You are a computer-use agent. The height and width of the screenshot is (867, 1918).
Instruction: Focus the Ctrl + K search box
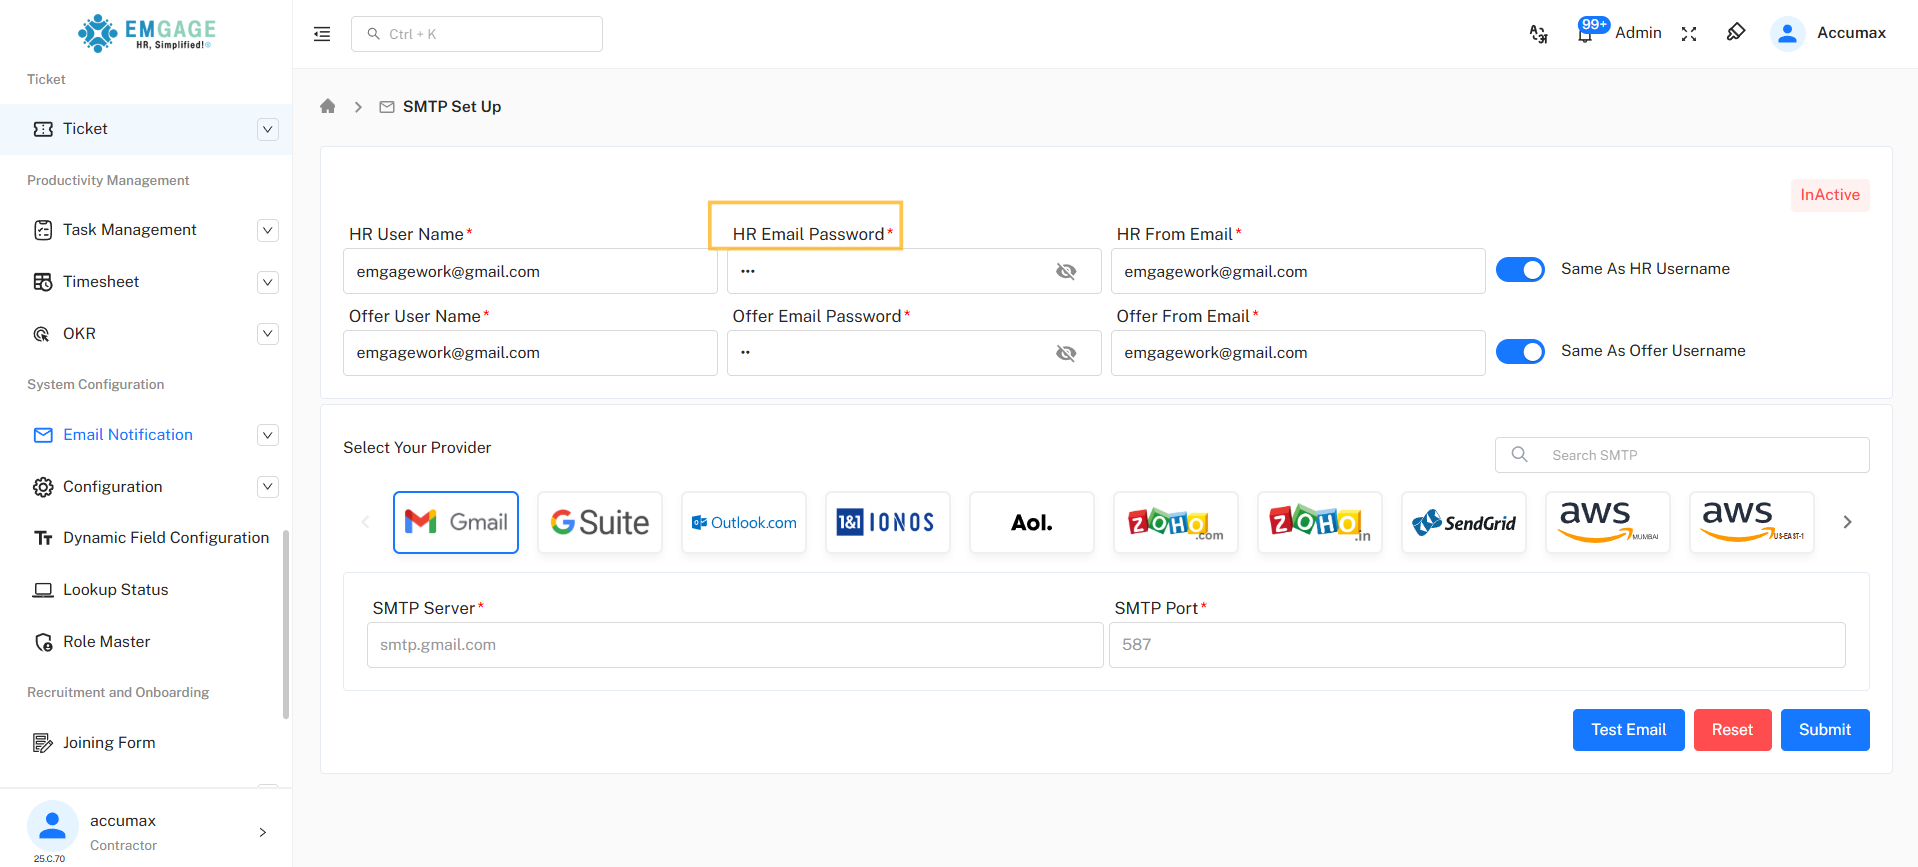click(477, 34)
